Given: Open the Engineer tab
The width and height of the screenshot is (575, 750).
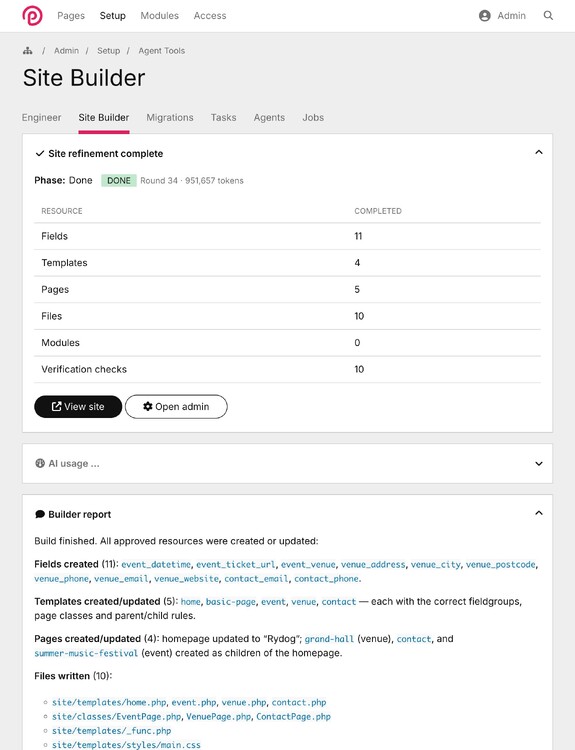Looking at the screenshot, I should 42,118.
